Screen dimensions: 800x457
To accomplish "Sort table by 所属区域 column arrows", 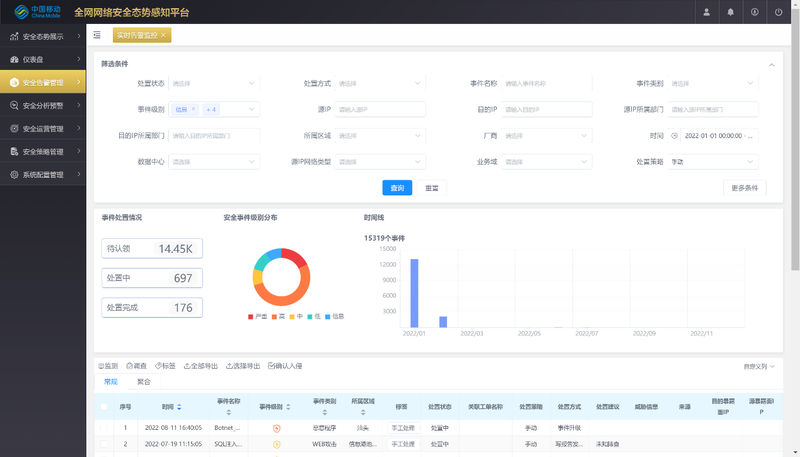I will click(x=363, y=412).
